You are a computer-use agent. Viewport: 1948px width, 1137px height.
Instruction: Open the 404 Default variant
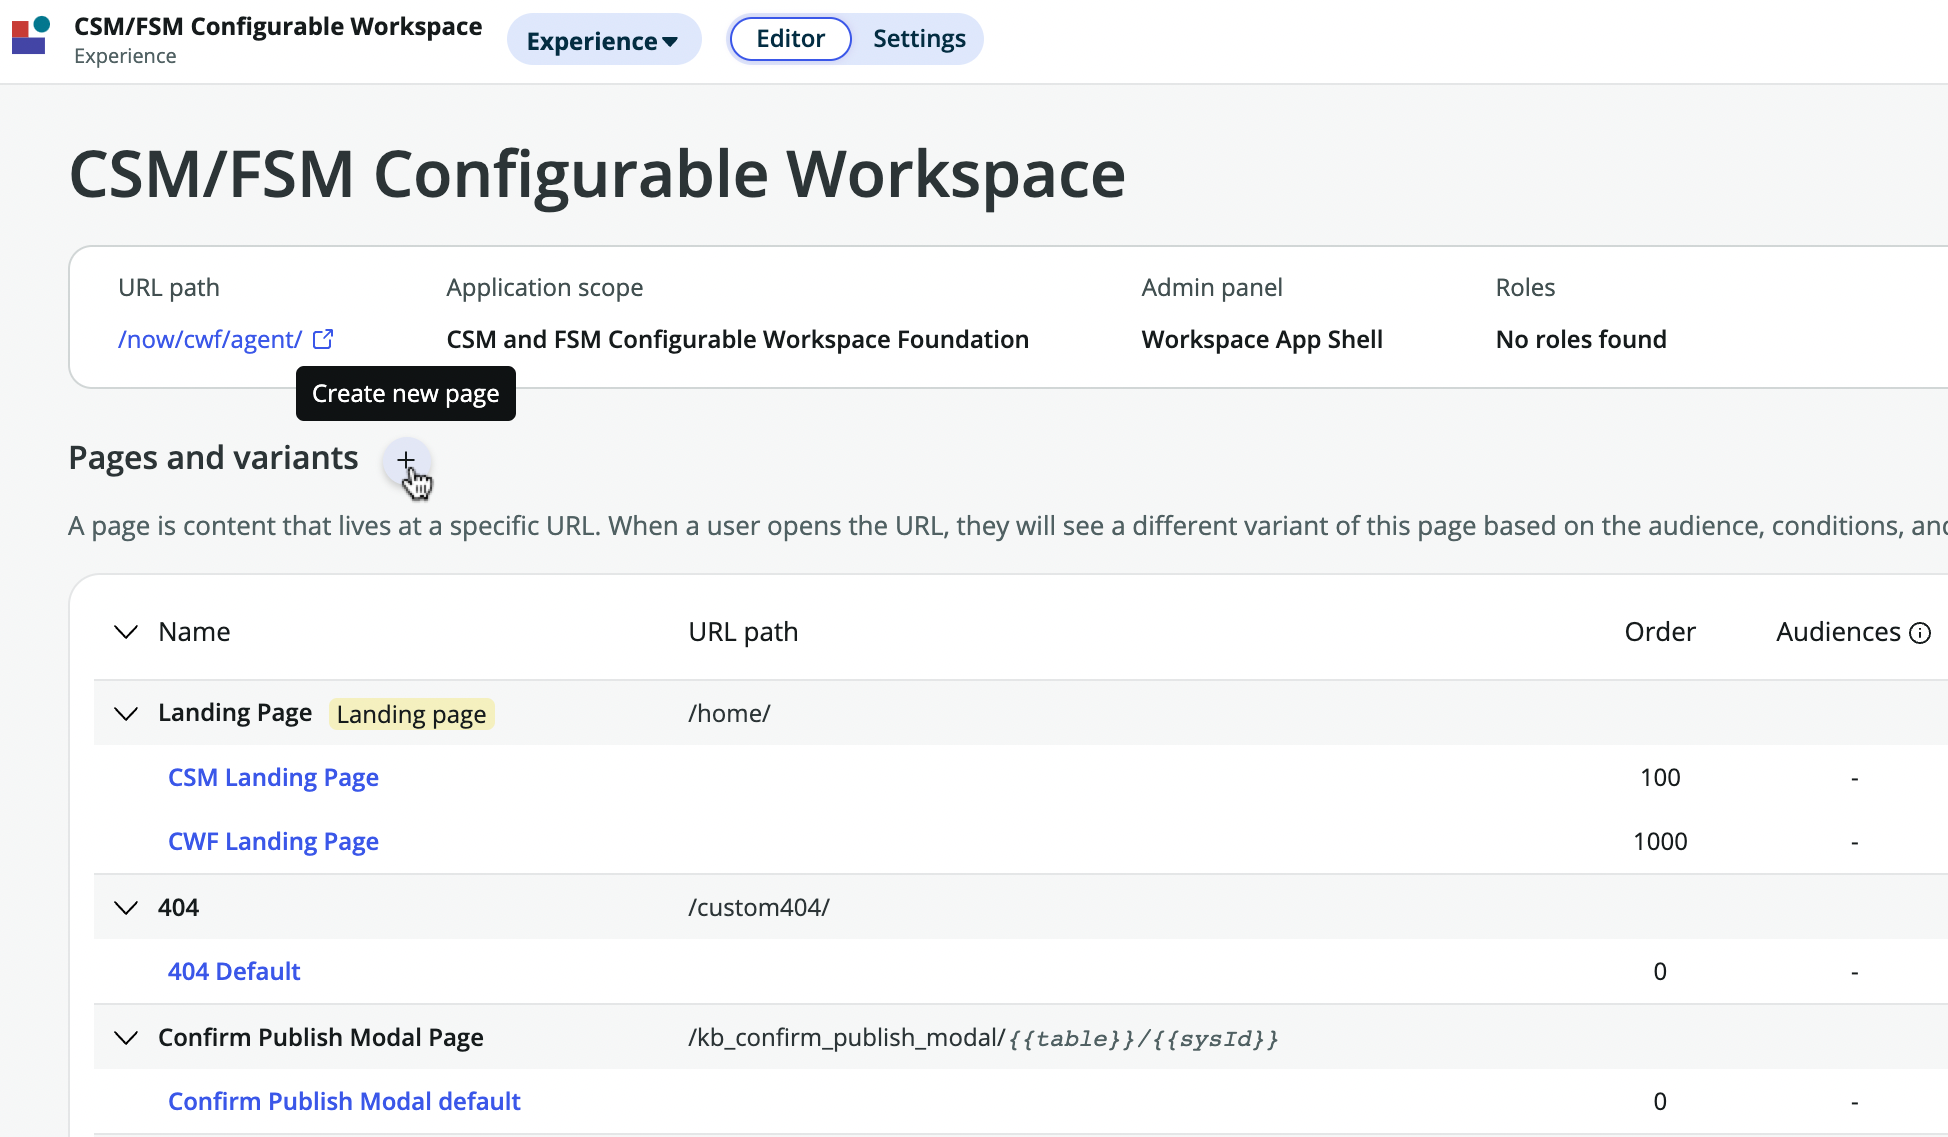point(234,971)
